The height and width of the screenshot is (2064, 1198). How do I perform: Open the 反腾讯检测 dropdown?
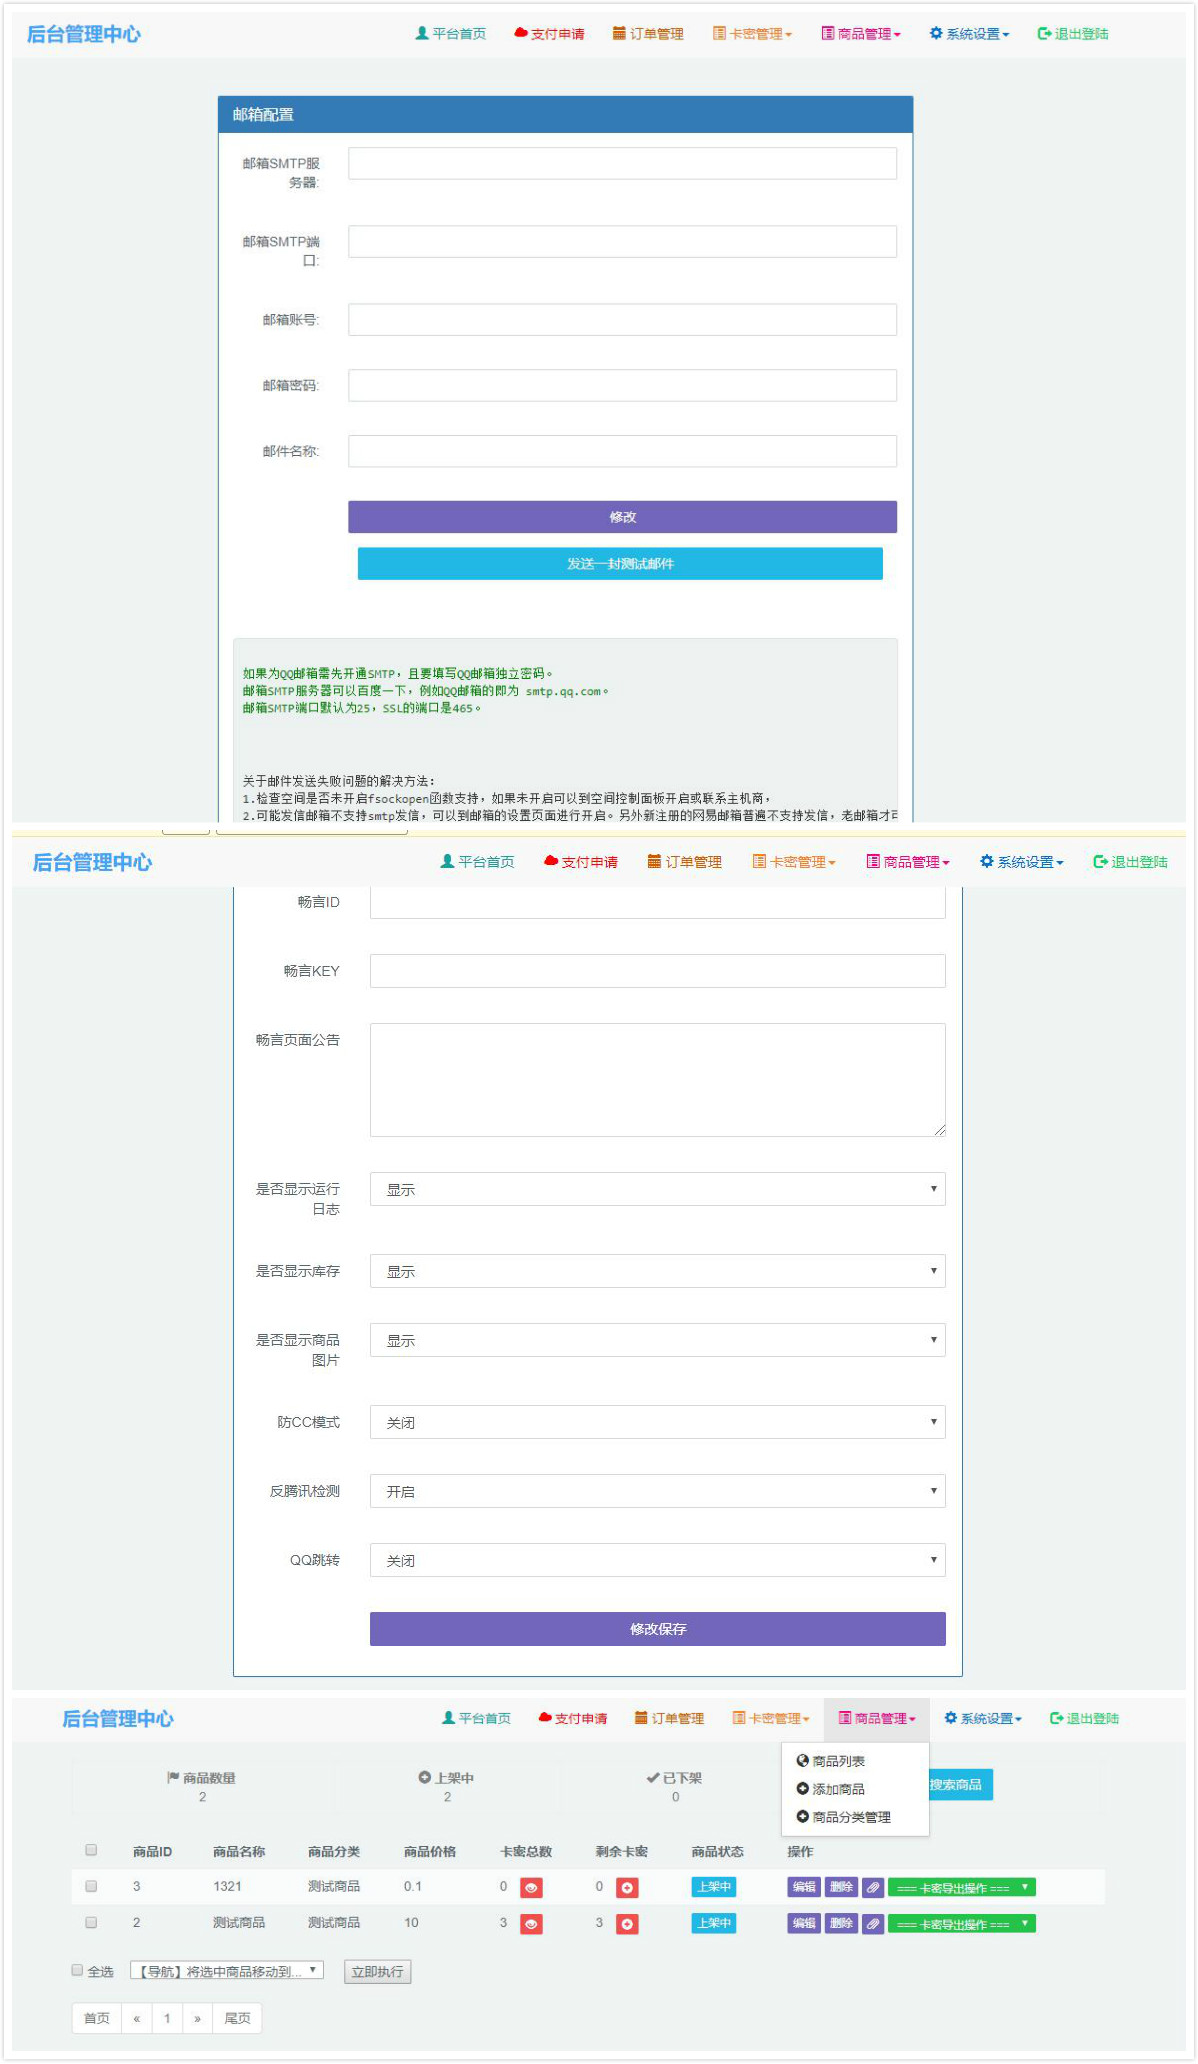[657, 1491]
